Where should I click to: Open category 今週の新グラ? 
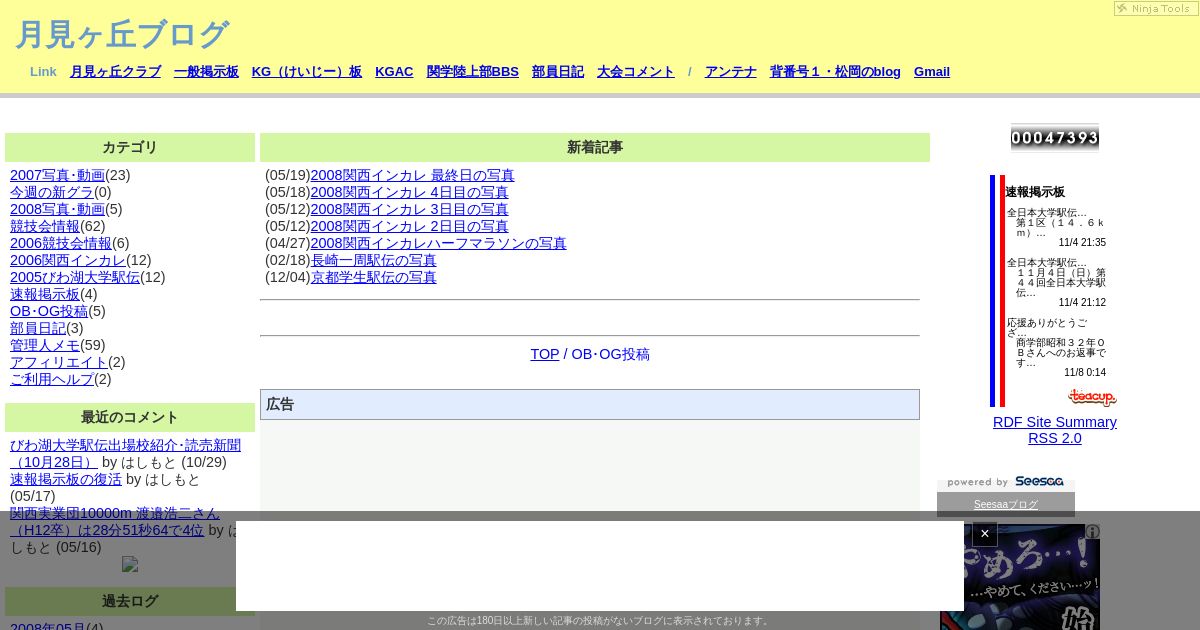52,192
